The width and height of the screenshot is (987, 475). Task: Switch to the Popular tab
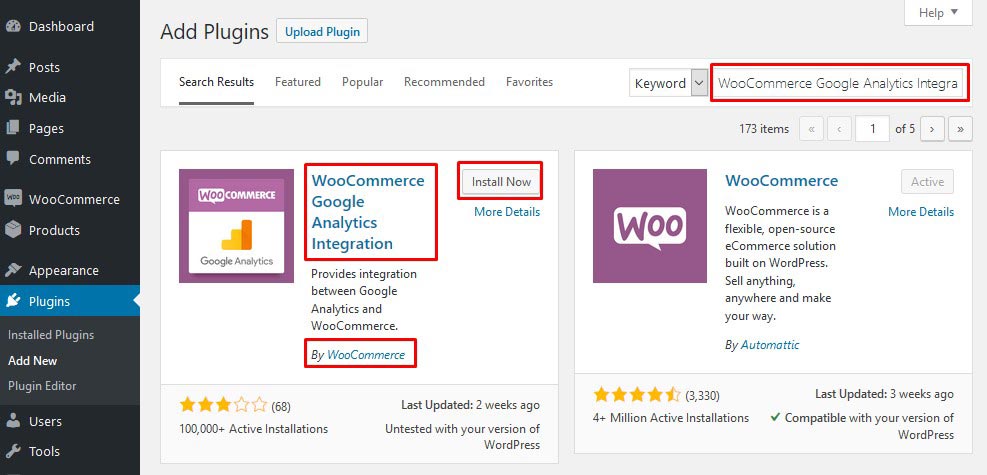[363, 82]
